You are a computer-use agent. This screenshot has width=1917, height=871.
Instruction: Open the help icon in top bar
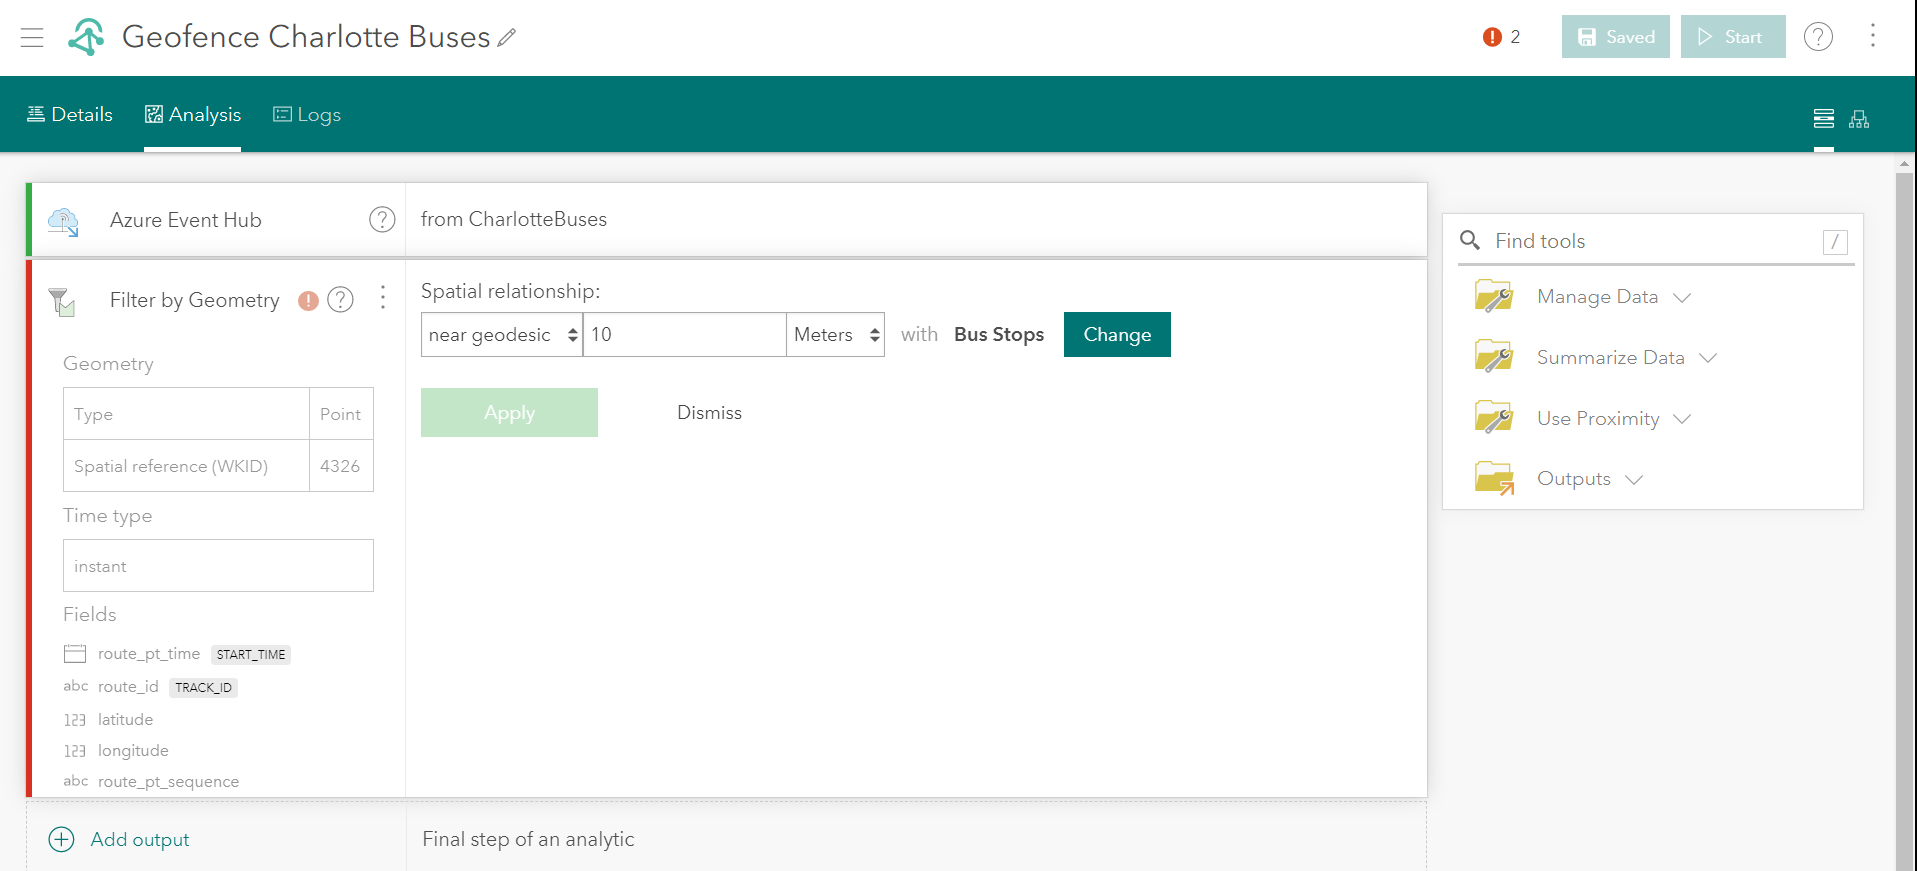(x=1818, y=37)
